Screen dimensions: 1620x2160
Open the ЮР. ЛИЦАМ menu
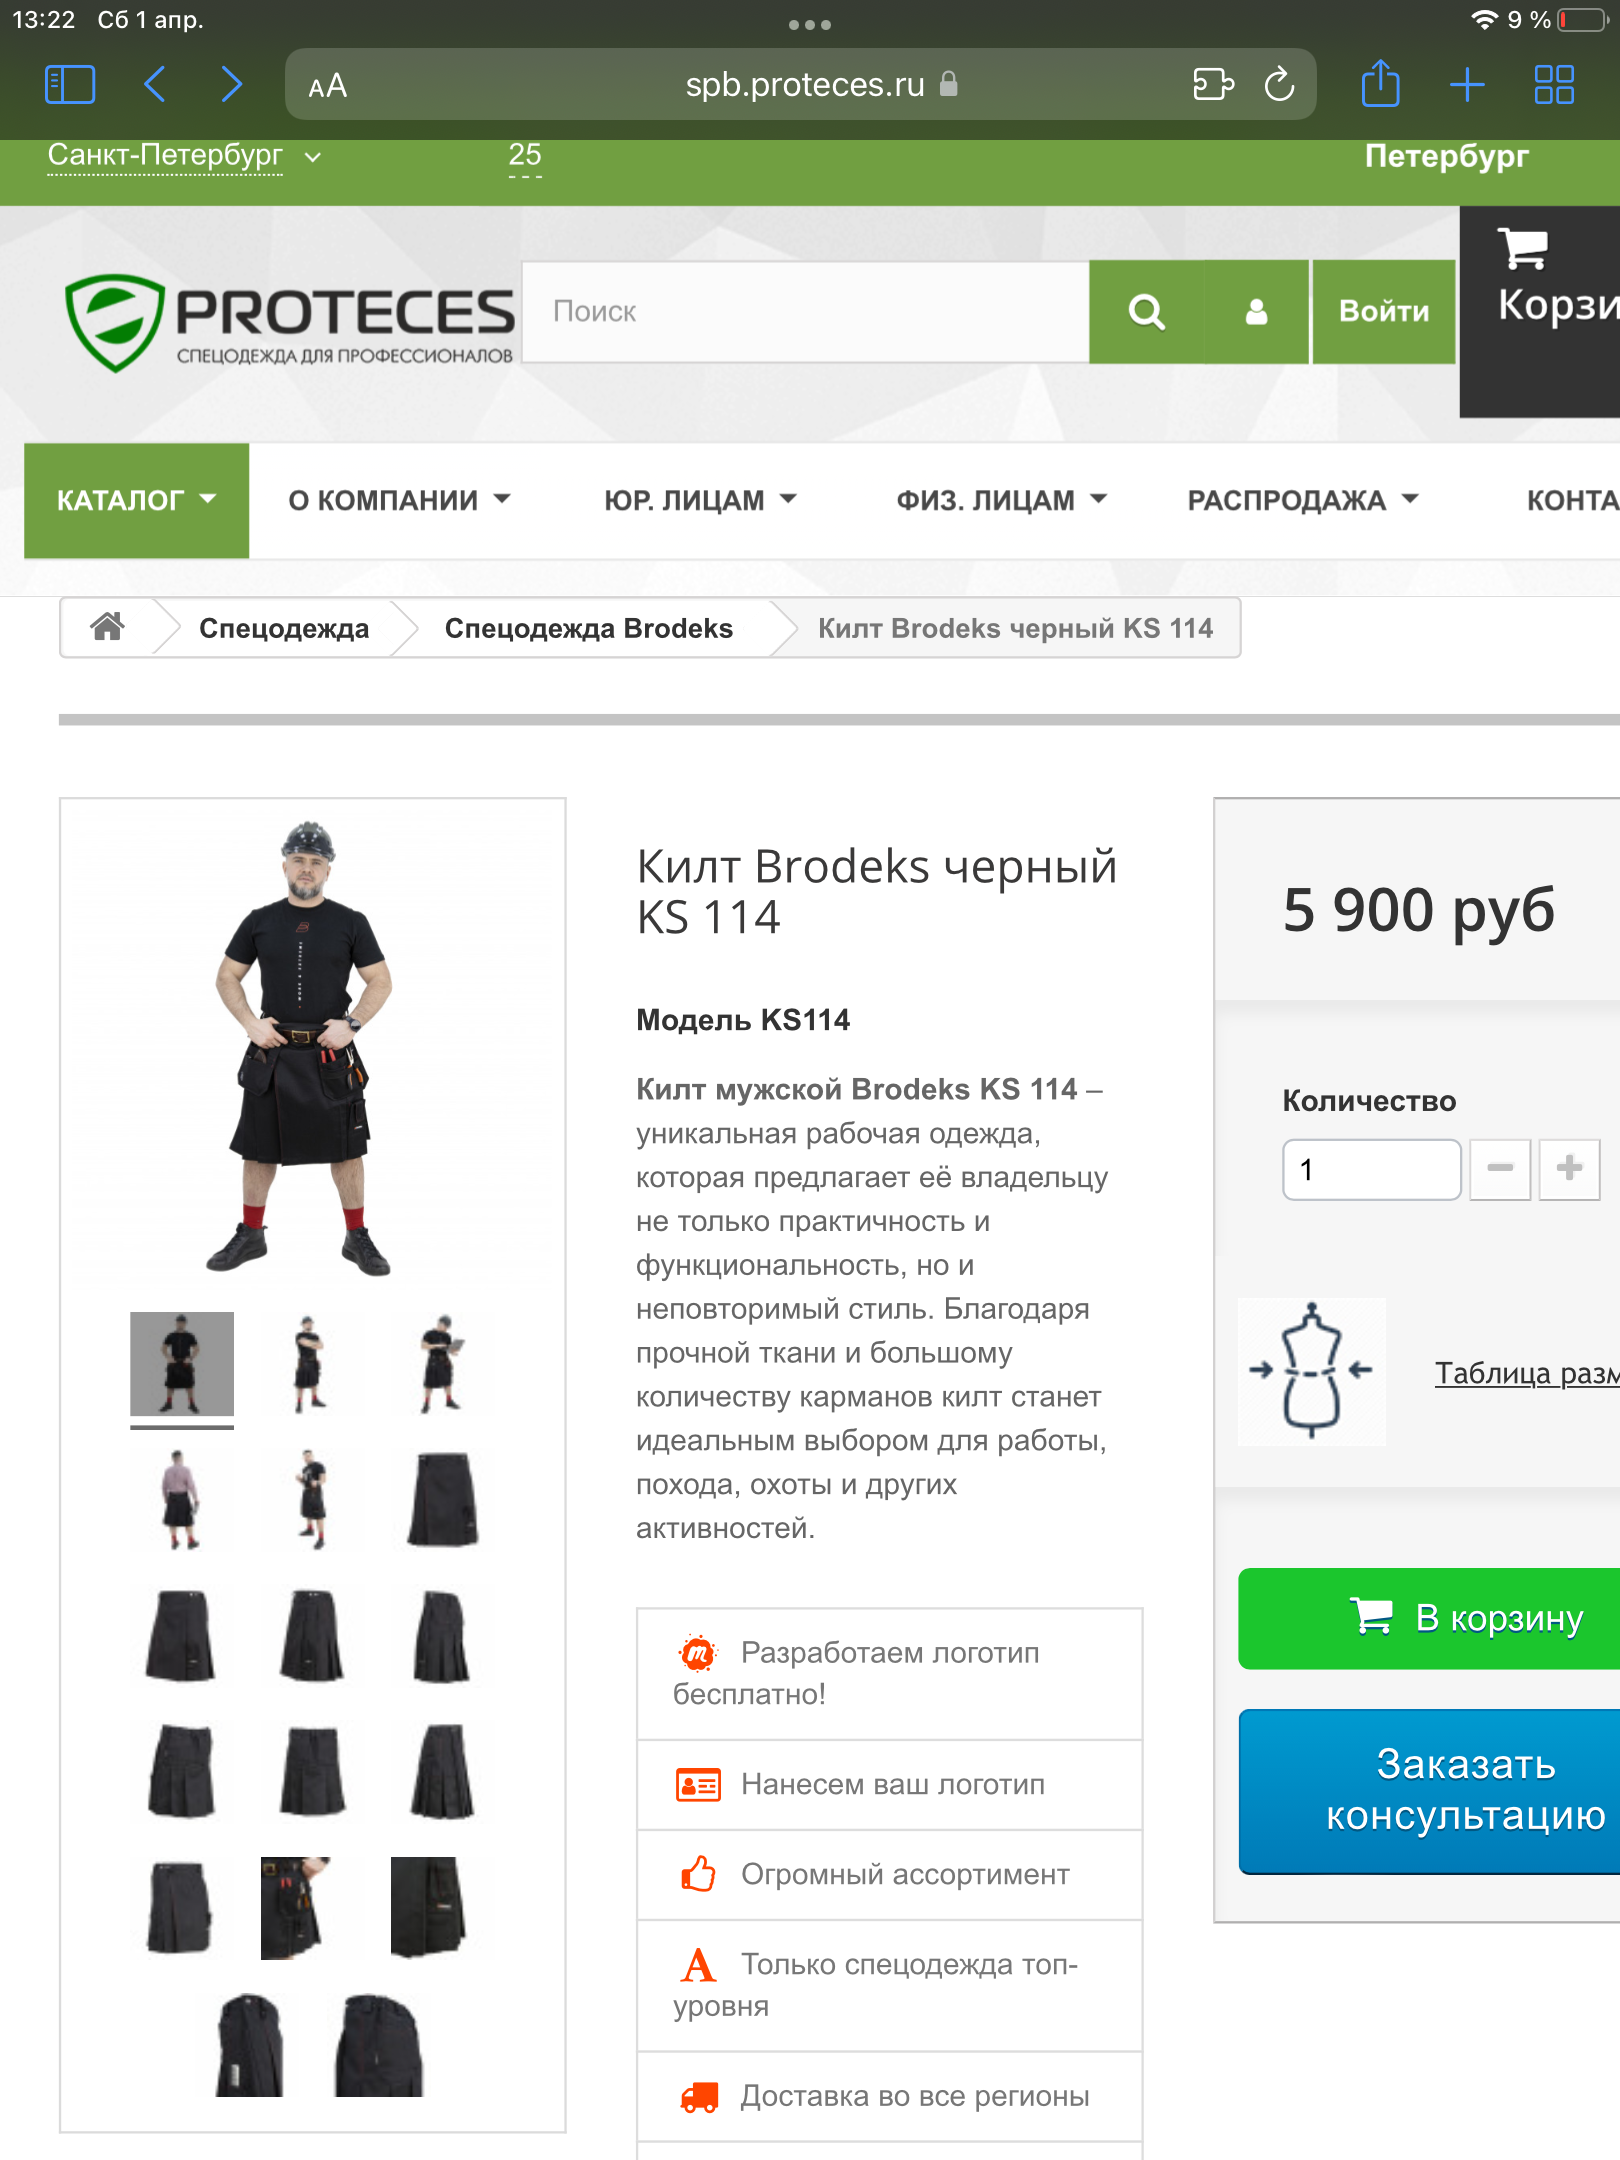(700, 500)
